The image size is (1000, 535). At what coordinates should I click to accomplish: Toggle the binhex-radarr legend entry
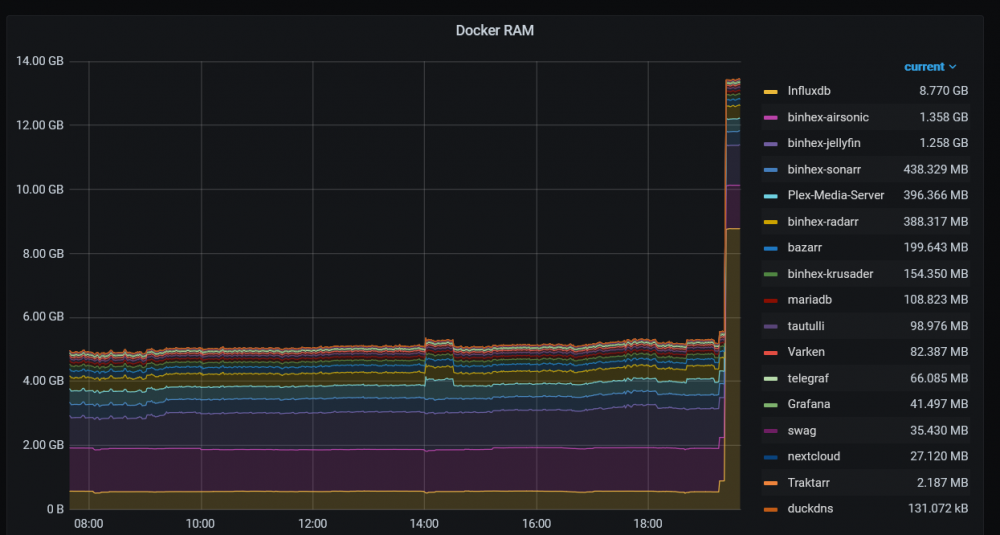point(823,222)
